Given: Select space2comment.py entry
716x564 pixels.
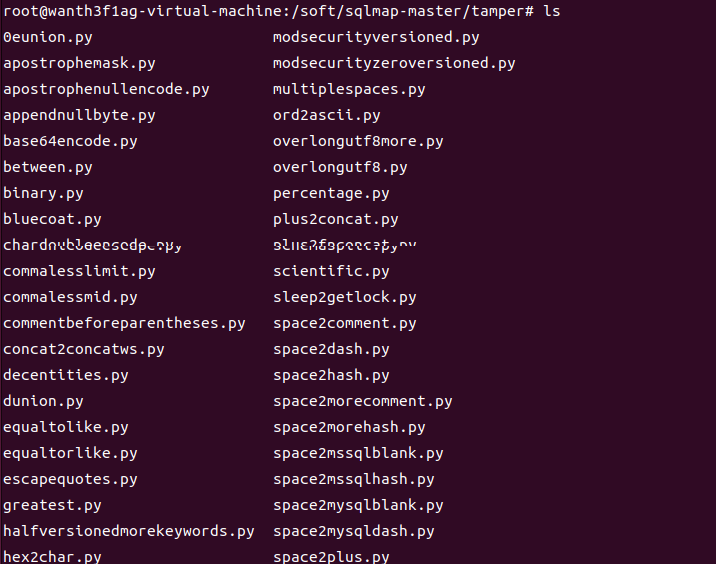Looking at the screenshot, I should 345,323.
